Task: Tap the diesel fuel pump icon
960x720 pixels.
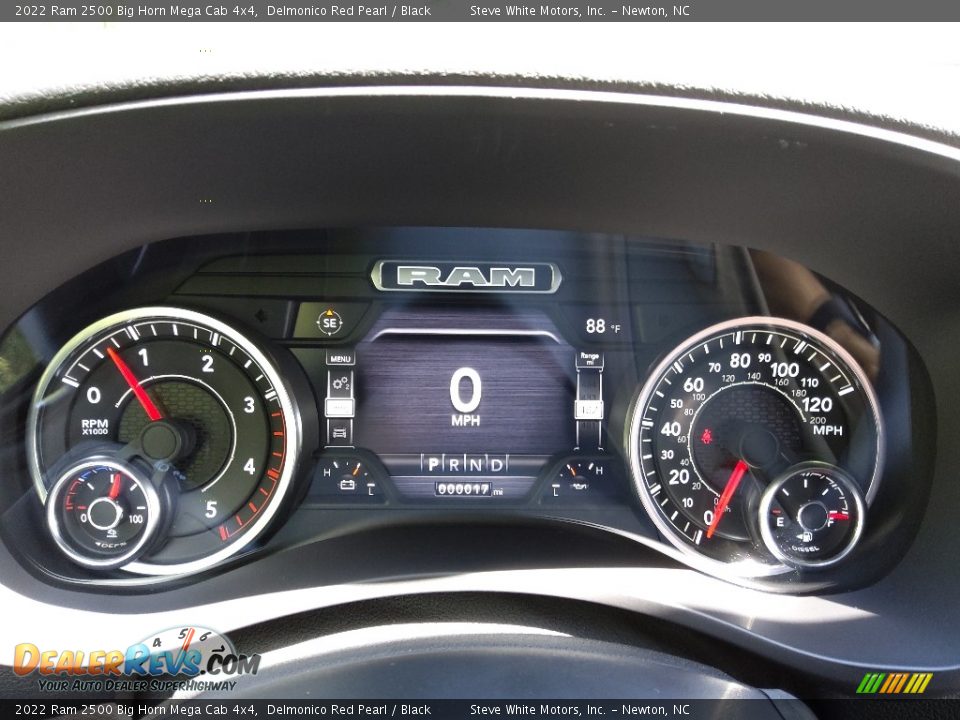Action: [x=805, y=537]
